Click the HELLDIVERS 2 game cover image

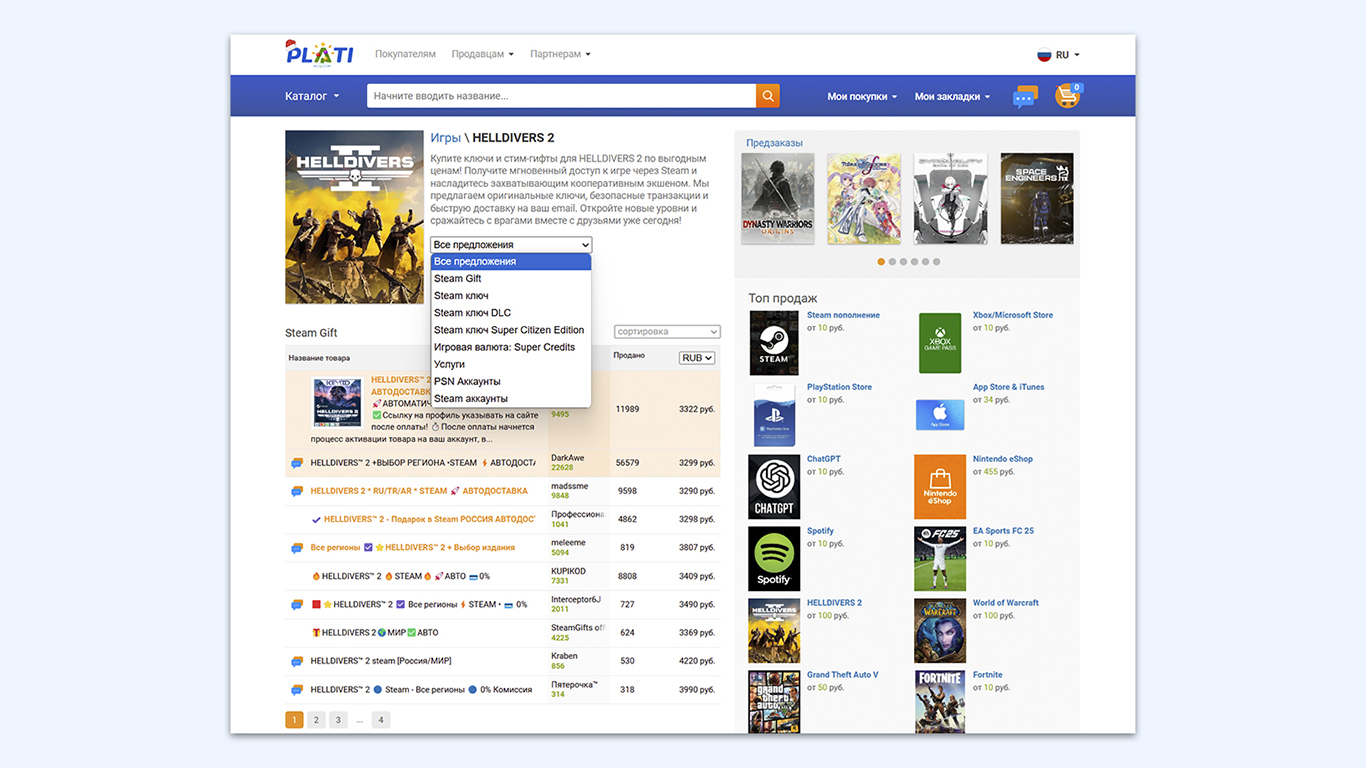point(354,217)
